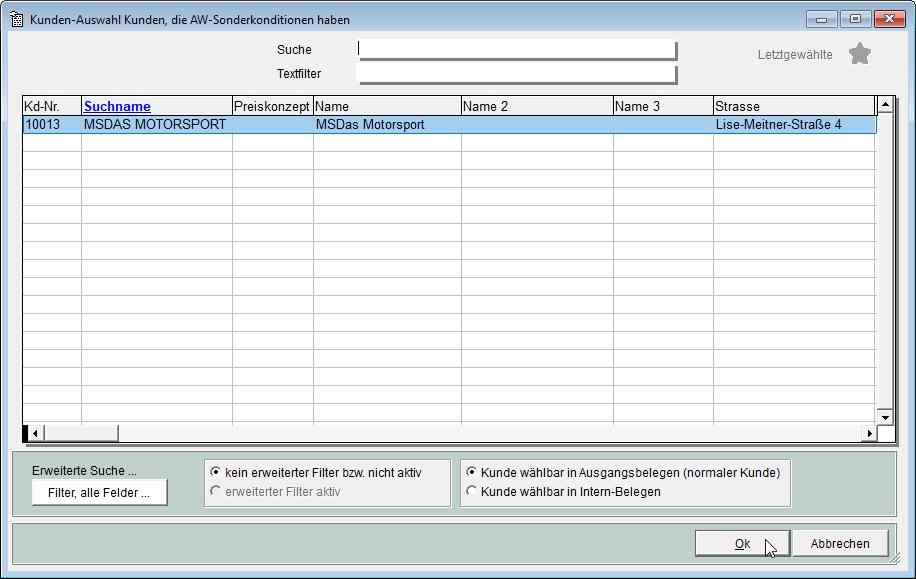Close the Kunden-Auswahl window
The height and width of the screenshot is (579, 916).
pos(890,19)
